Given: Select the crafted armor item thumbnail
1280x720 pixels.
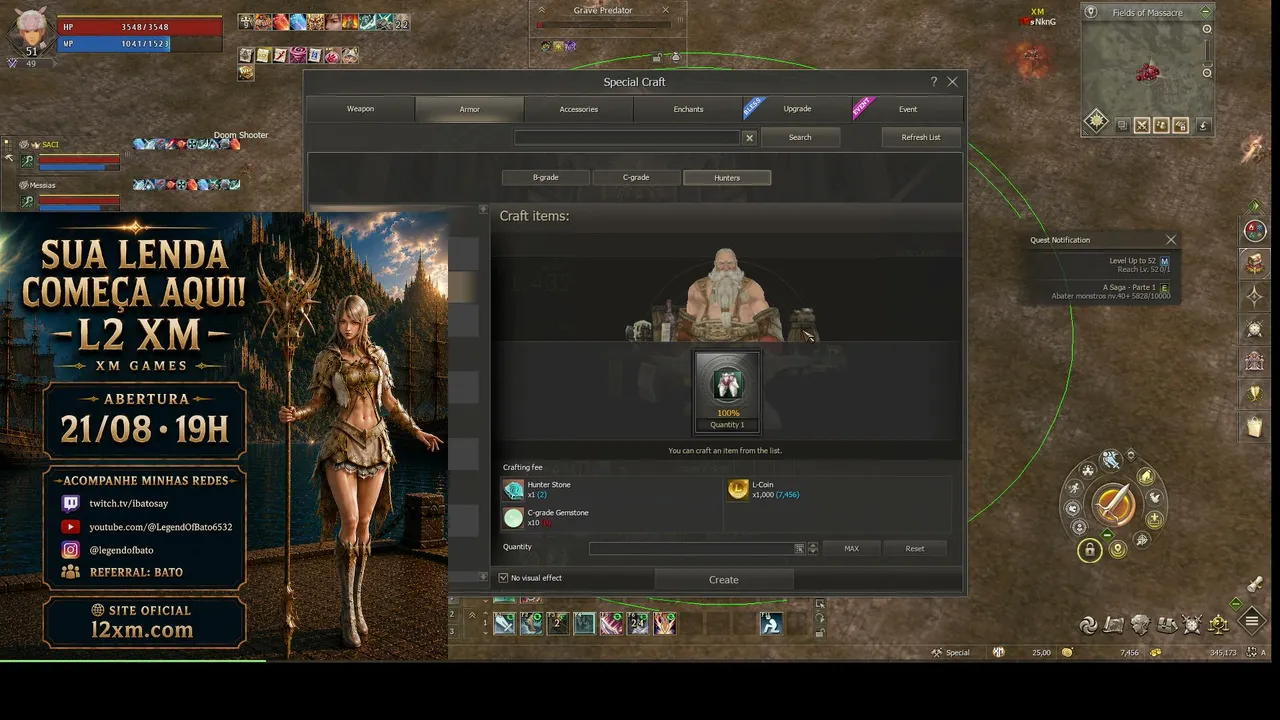Looking at the screenshot, I should pyautogui.click(x=727, y=385).
